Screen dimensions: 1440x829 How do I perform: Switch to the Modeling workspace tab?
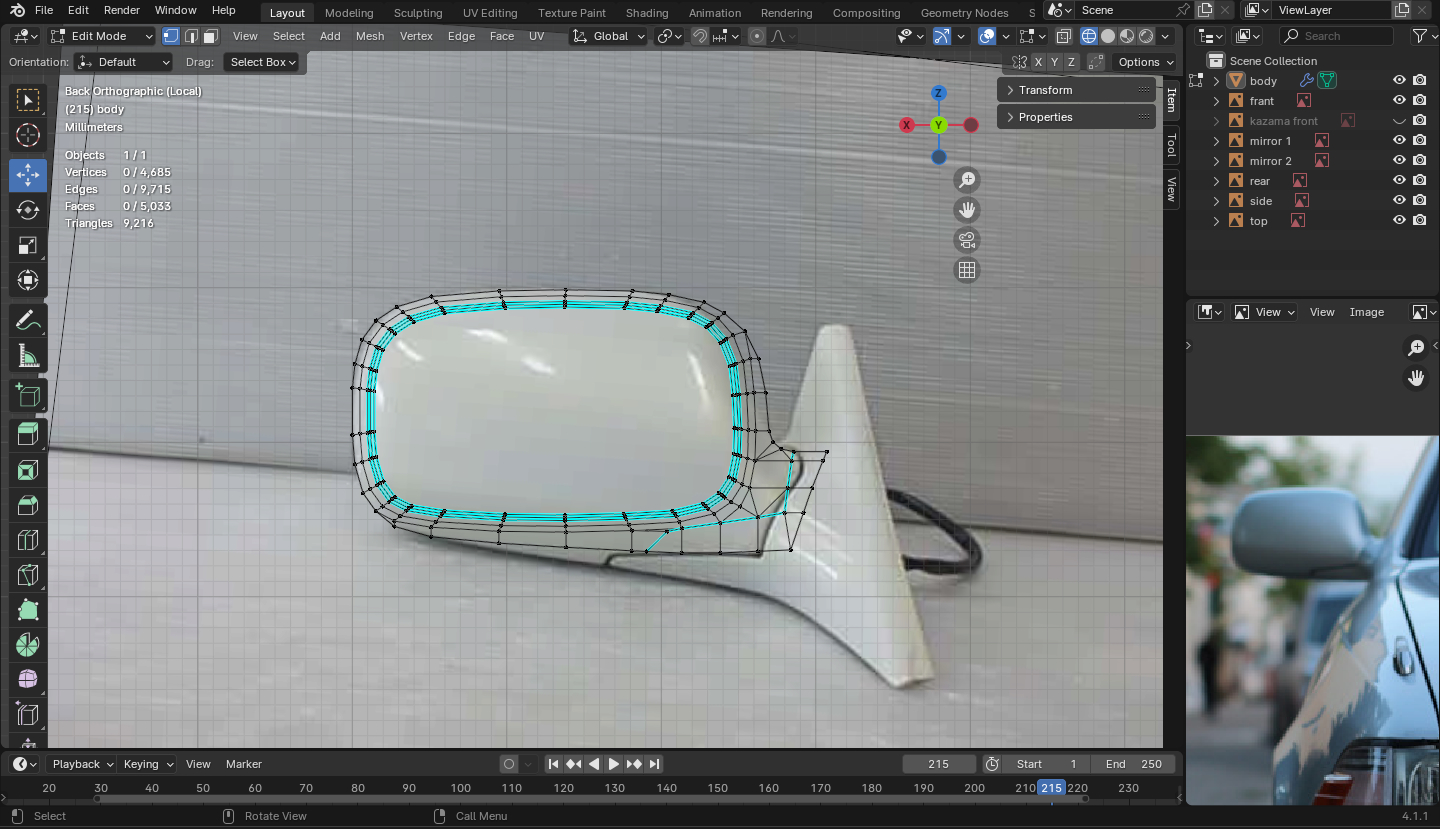point(349,13)
